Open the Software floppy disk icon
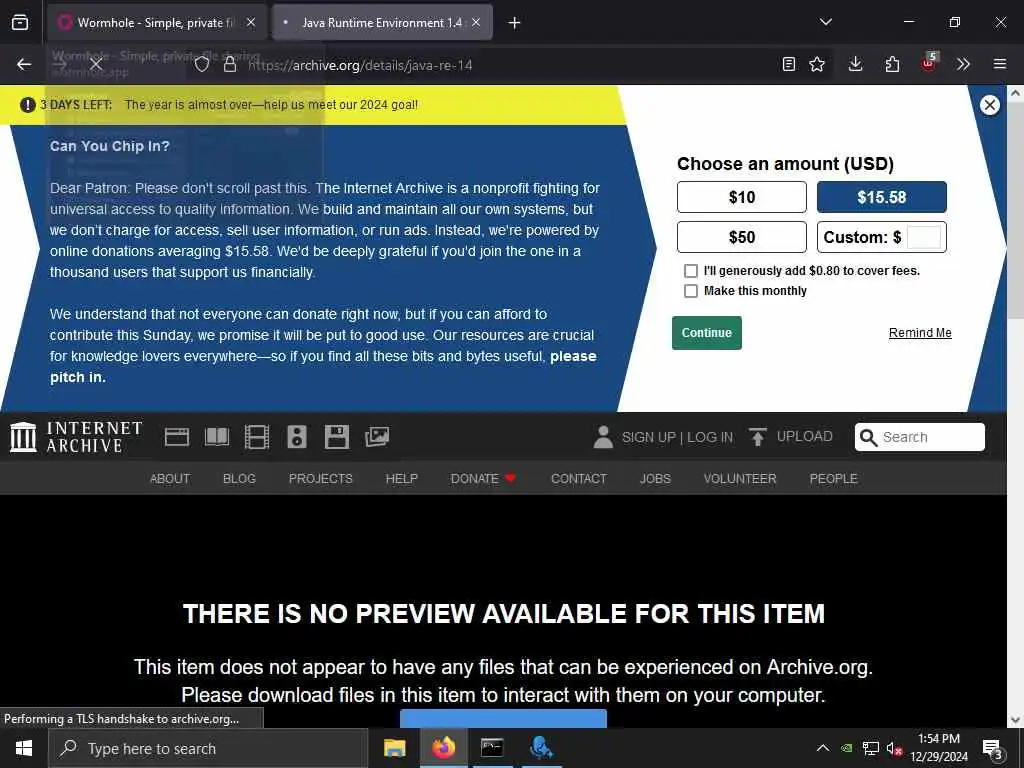1024x768 pixels. [x=337, y=437]
